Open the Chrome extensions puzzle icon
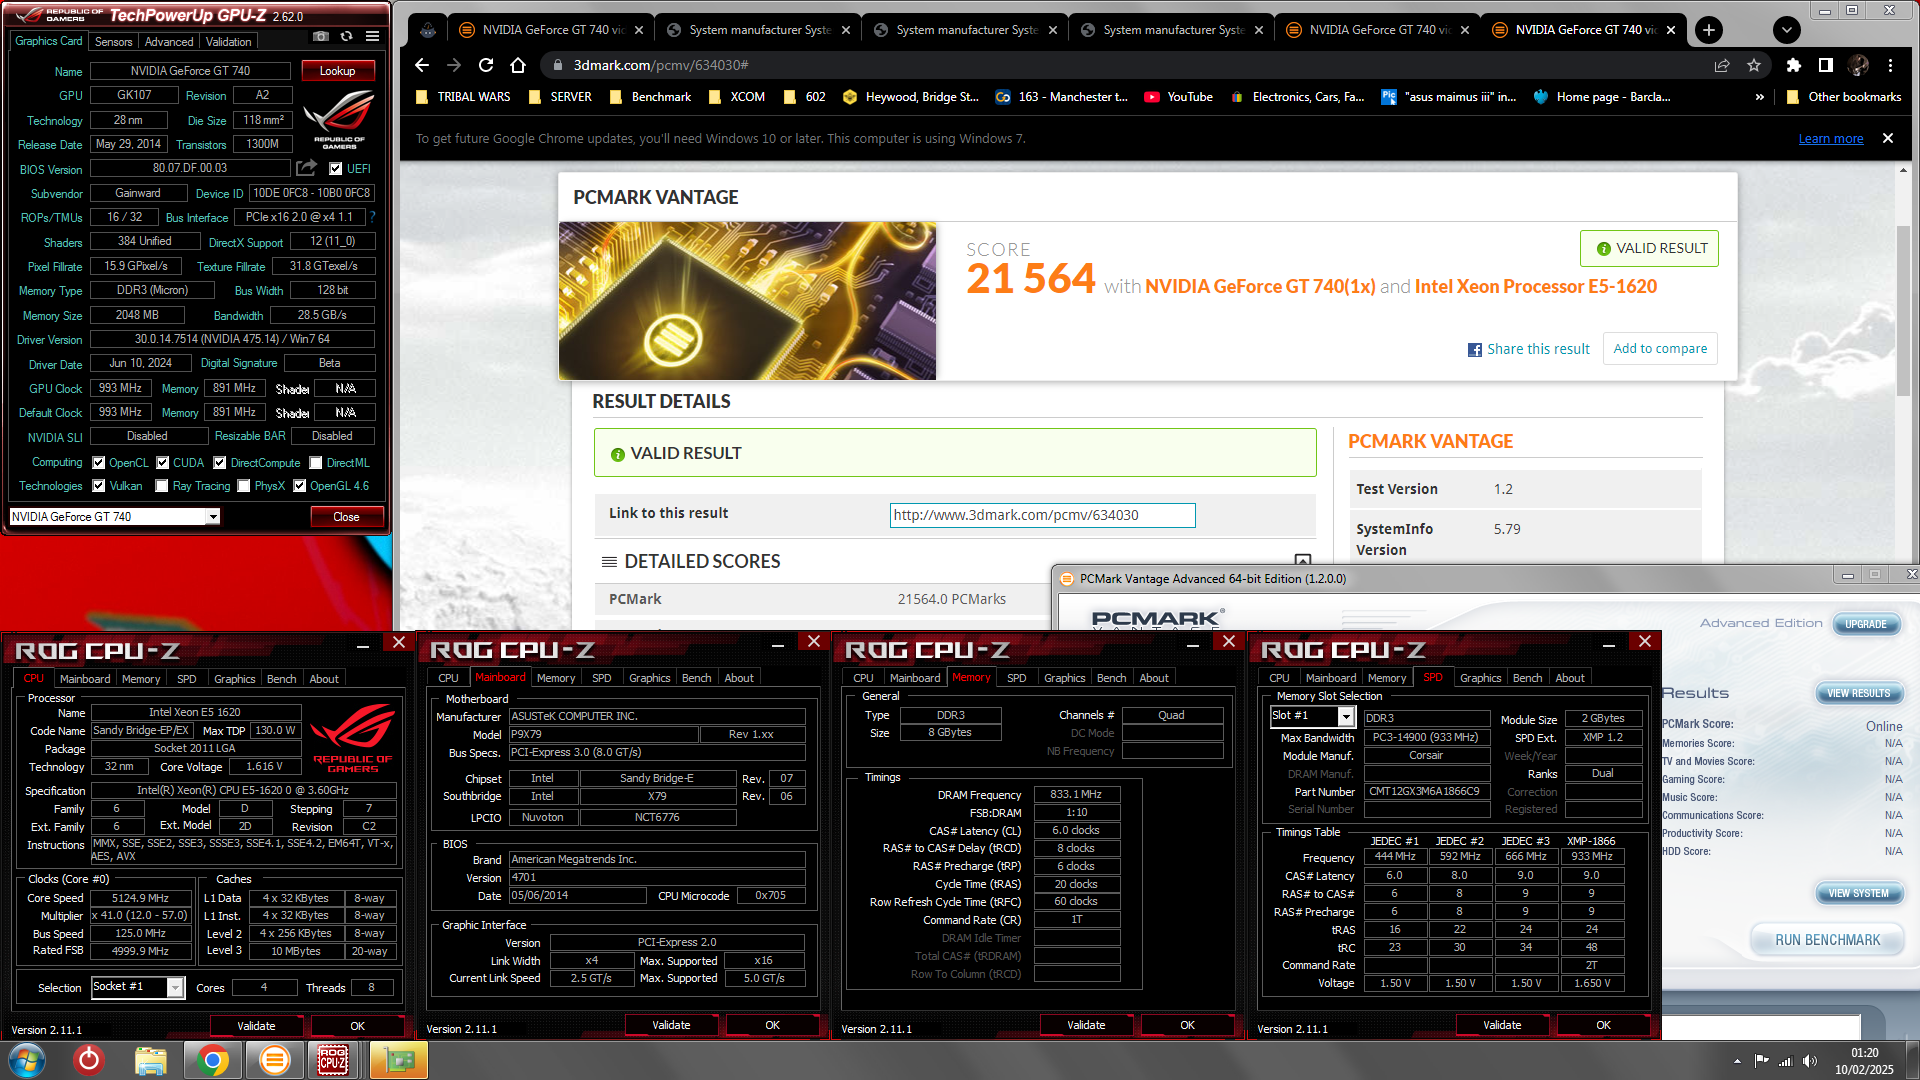 pos(1794,65)
